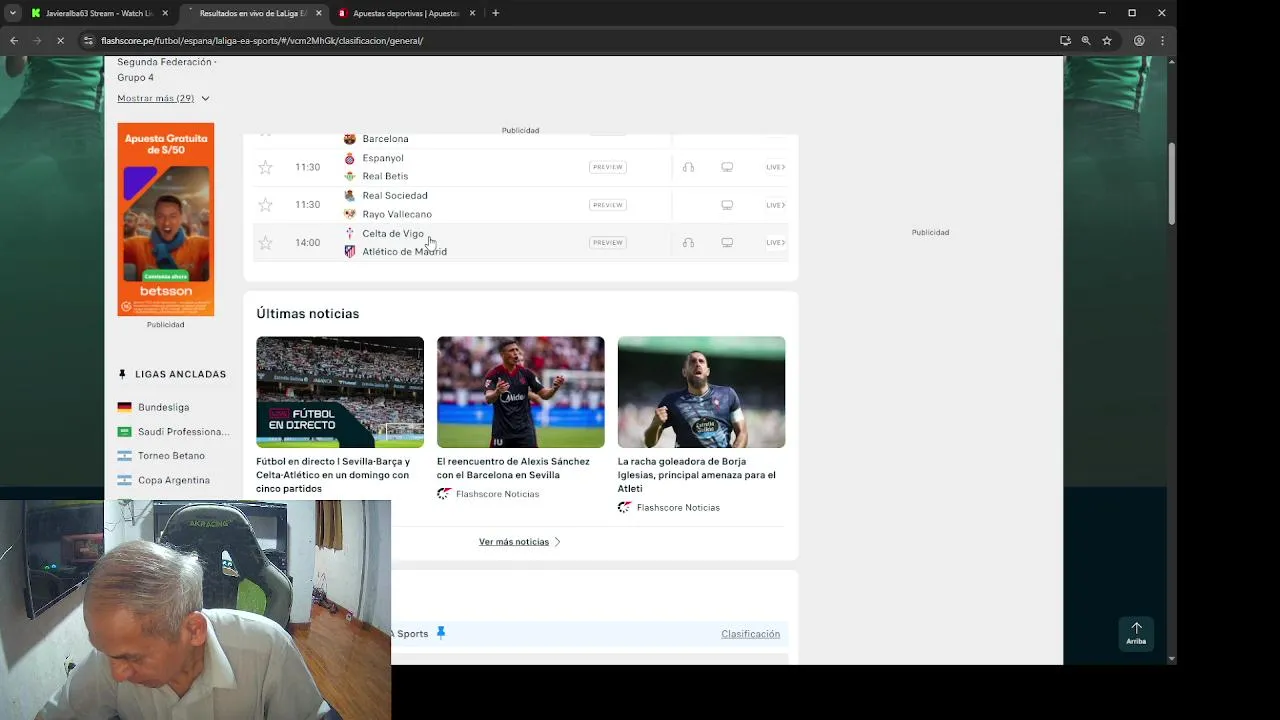Open the tab search dropdown arrow
The height and width of the screenshot is (720, 1280).
tap(12, 13)
